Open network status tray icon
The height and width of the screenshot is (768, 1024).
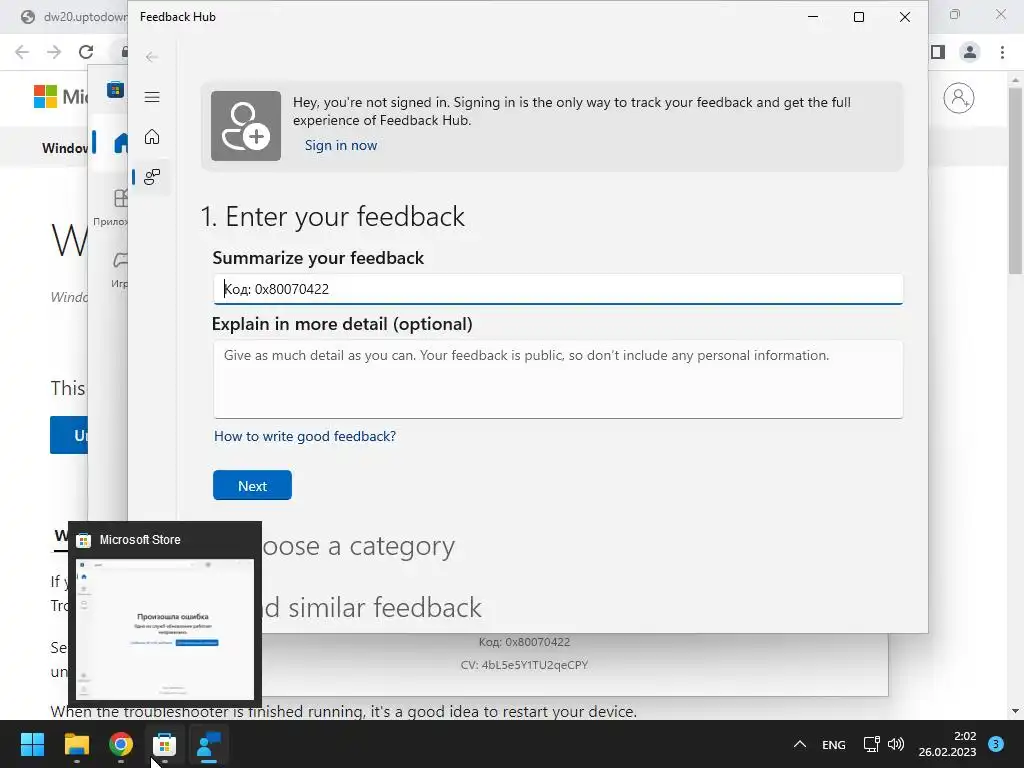point(871,744)
